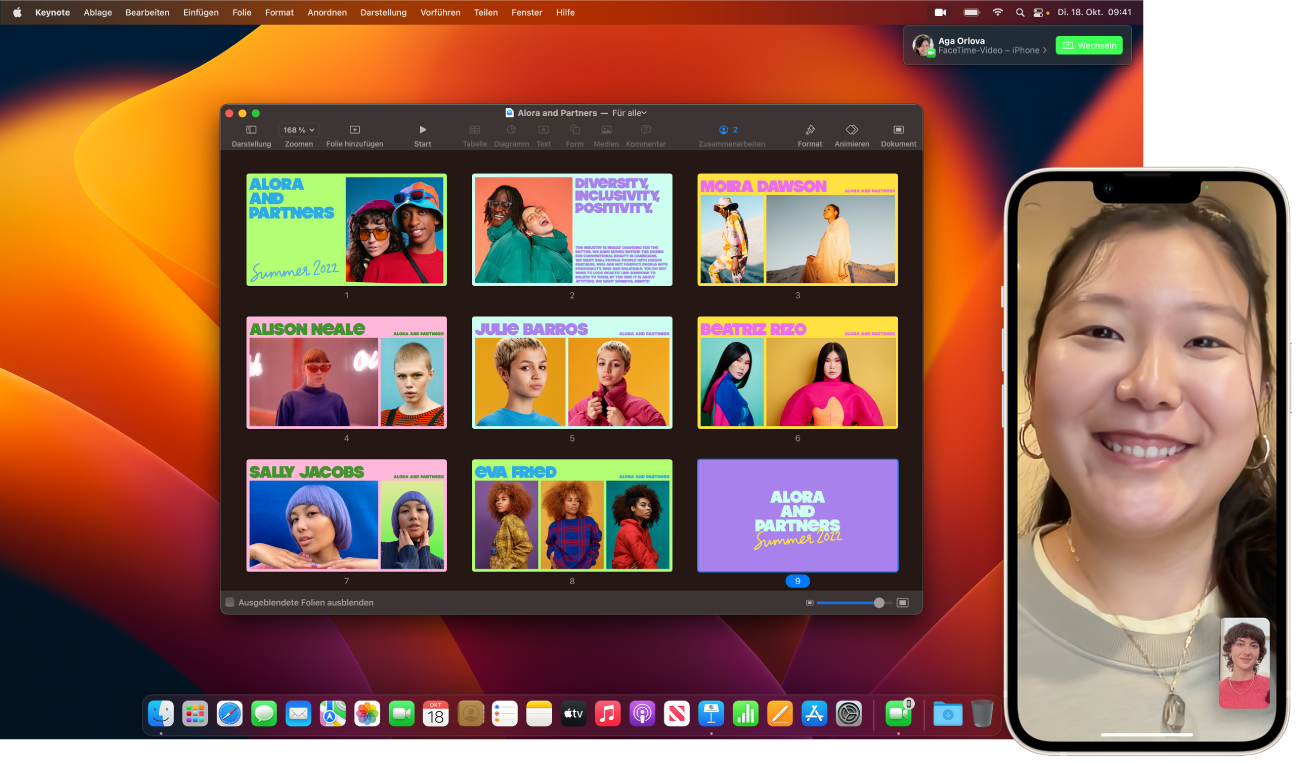Expand the FaceTime-Video – iPhone chevron

[1046, 50]
